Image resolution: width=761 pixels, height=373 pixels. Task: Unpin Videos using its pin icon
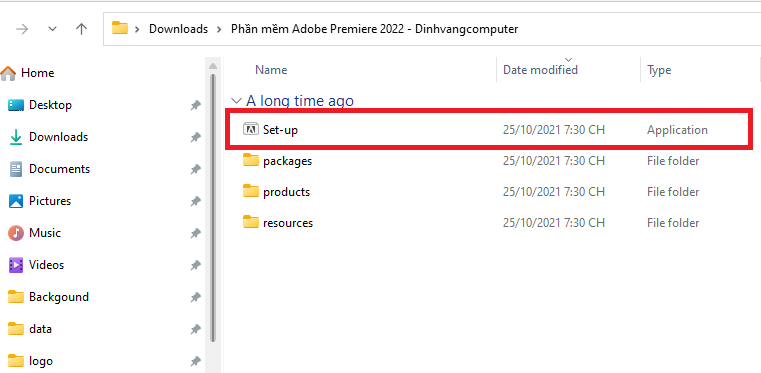[196, 265]
